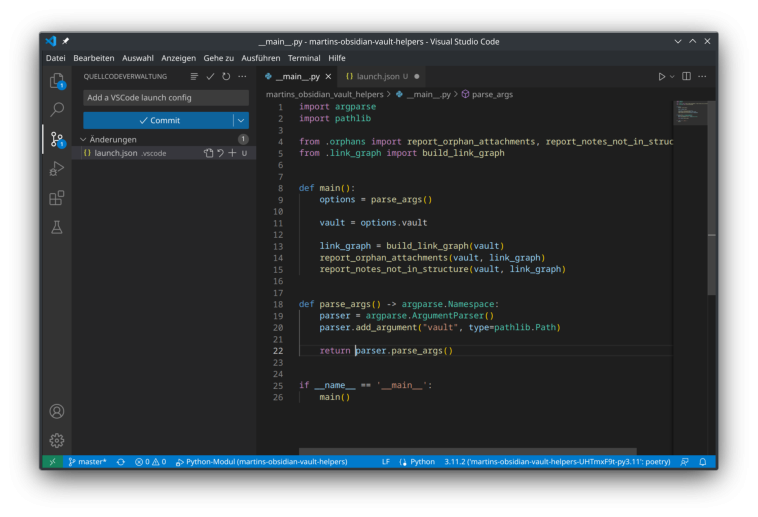Refresh the source control panel
The image size is (758, 517).
click(226, 76)
